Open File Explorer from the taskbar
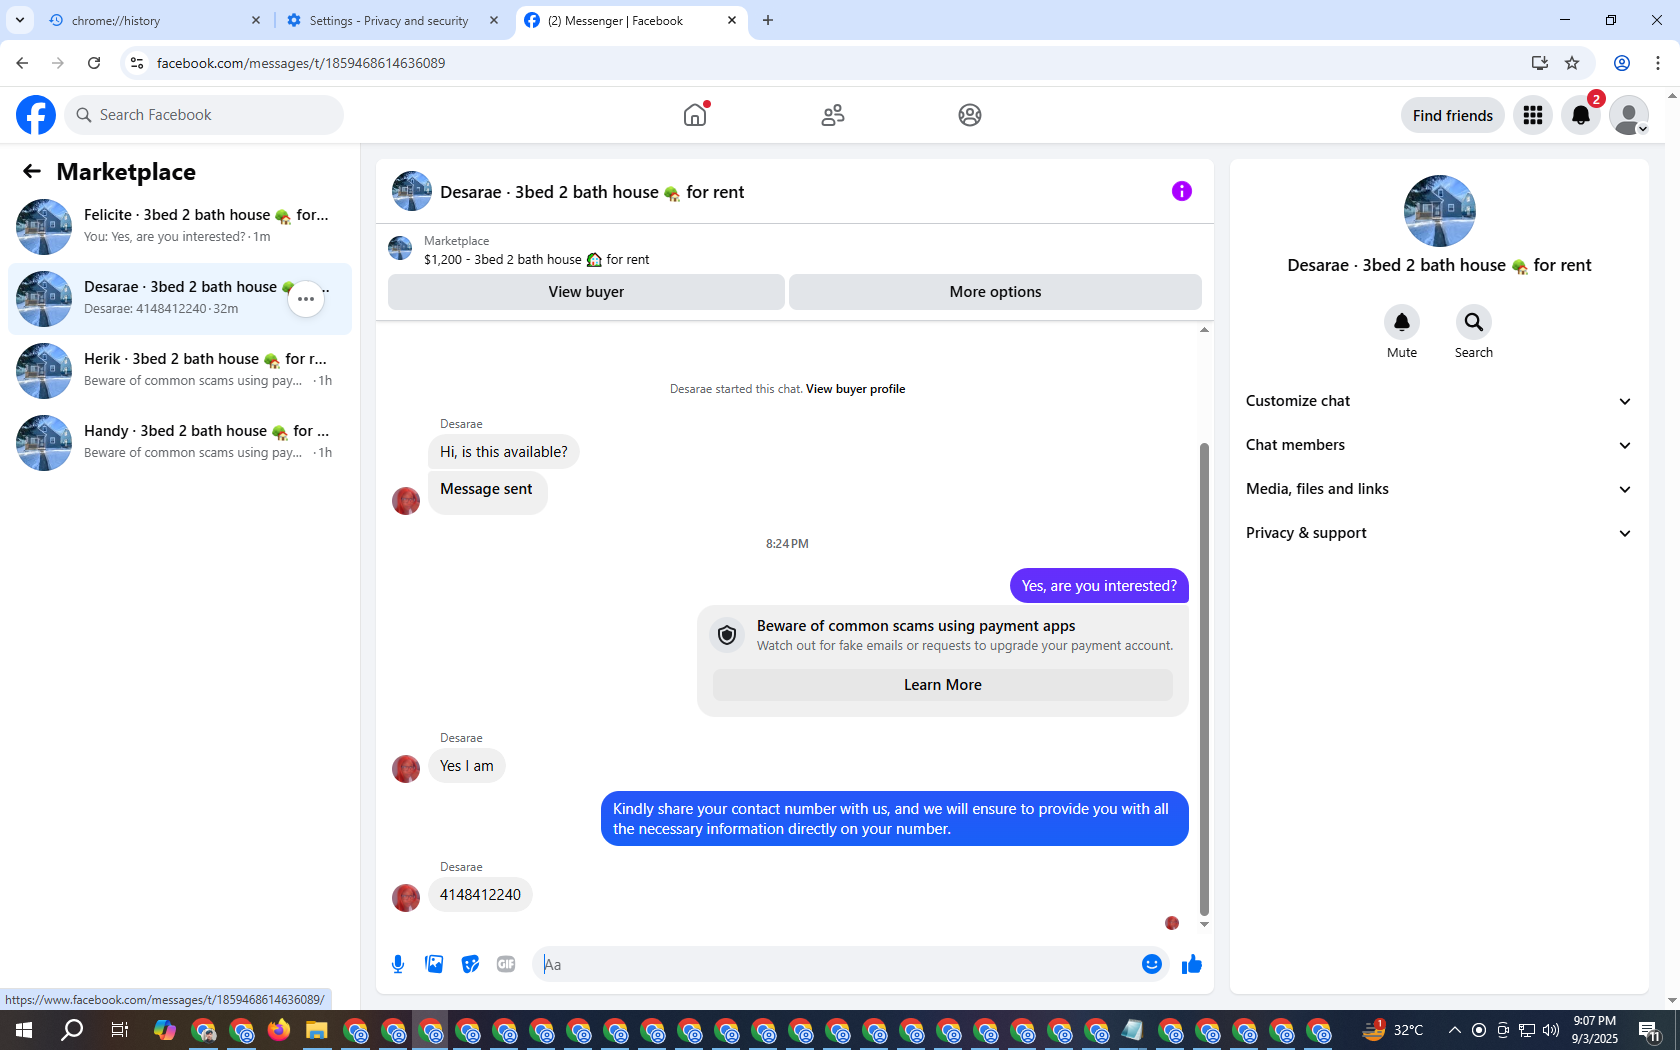1680x1050 pixels. click(x=316, y=1030)
